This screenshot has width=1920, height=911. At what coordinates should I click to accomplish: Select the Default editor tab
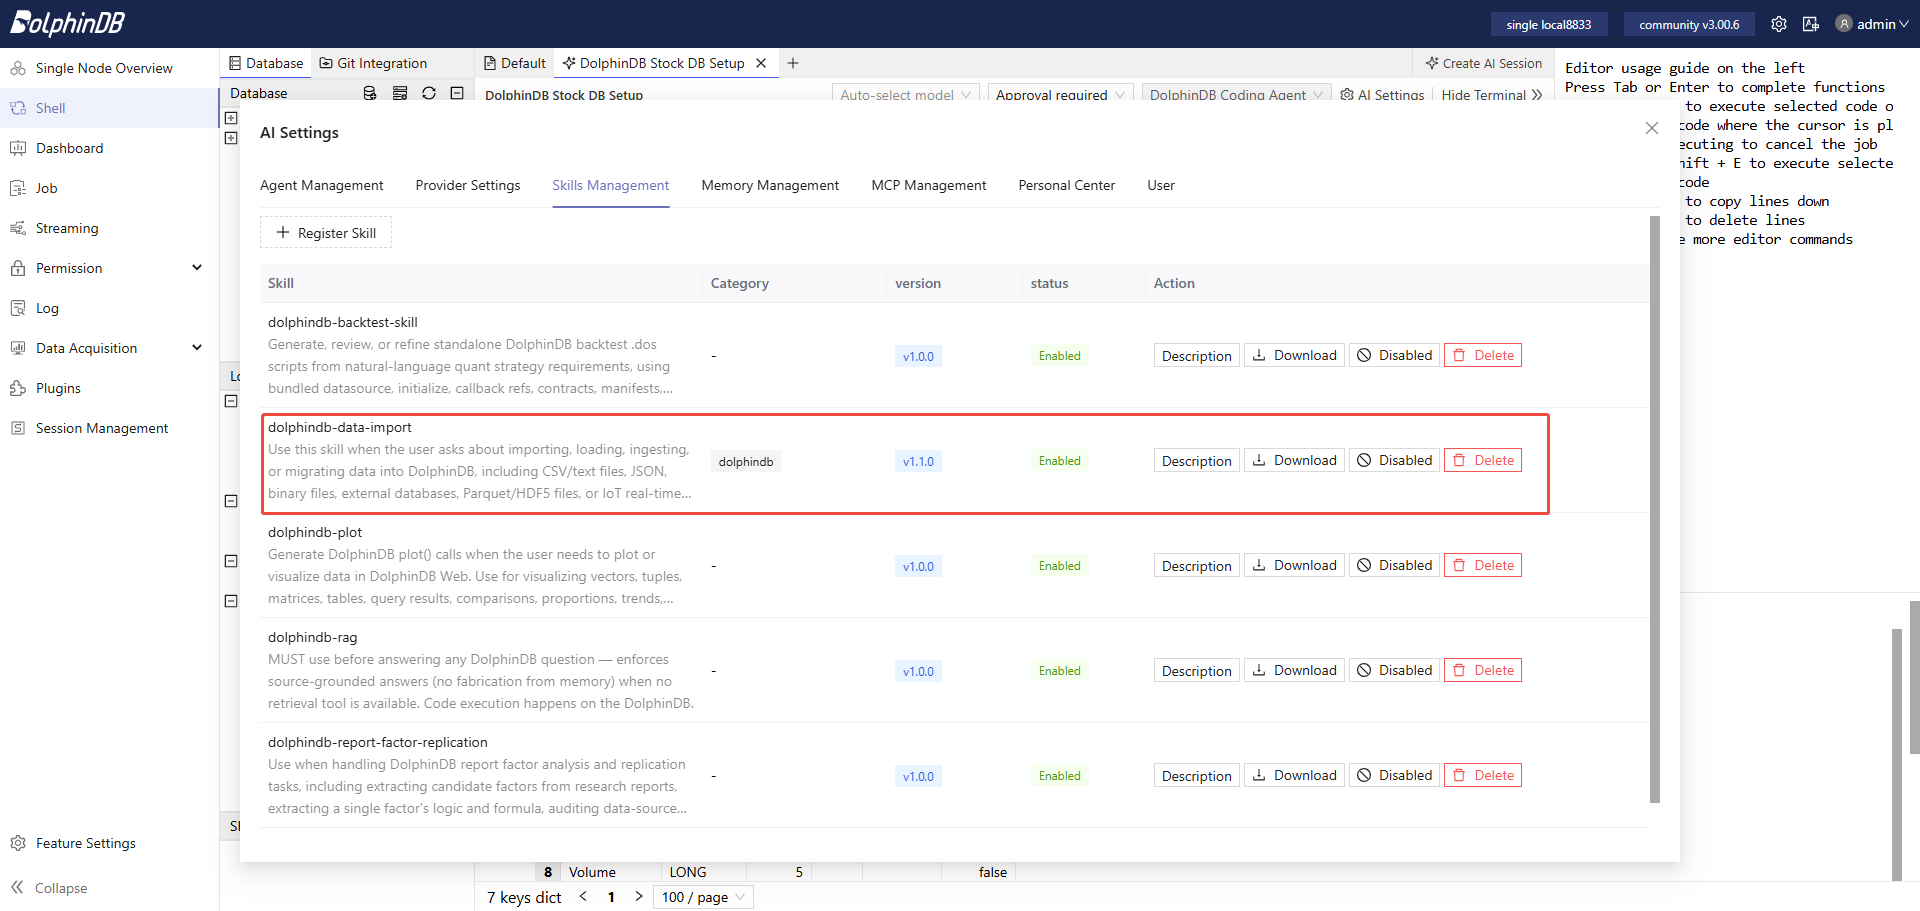515,63
